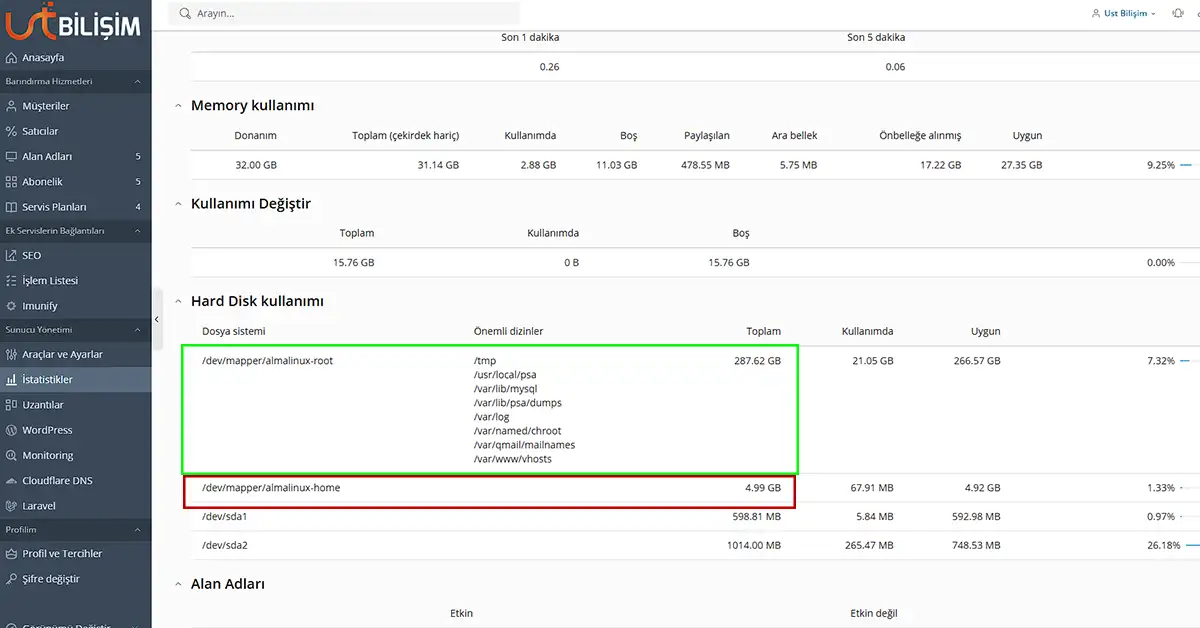The width and height of the screenshot is (1200, 628).
Task: Click the Imunify gear icon
Action: tap(12, 306)
